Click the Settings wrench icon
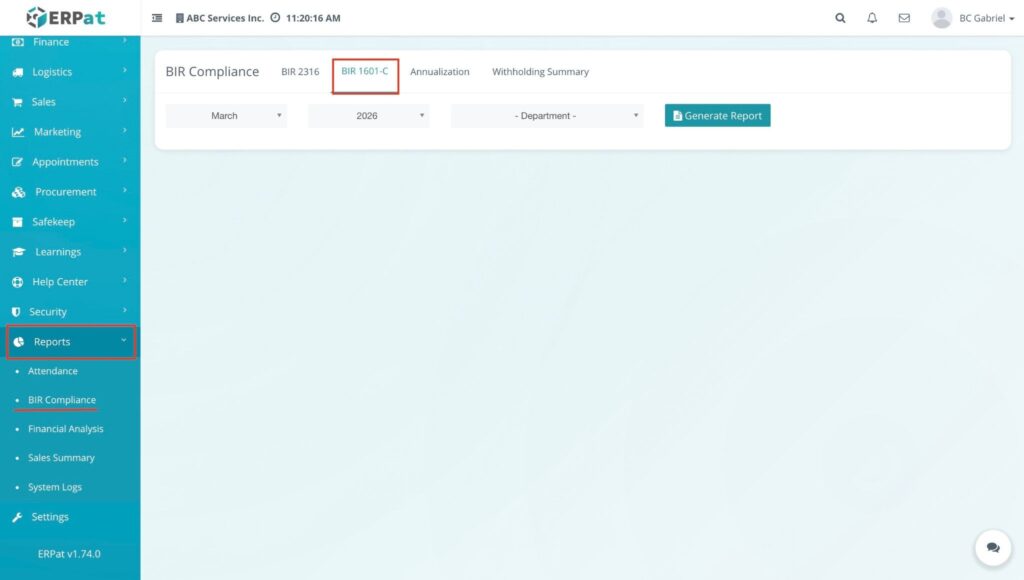Screen dimensions: 1024x580 click(x=17, y=517)
